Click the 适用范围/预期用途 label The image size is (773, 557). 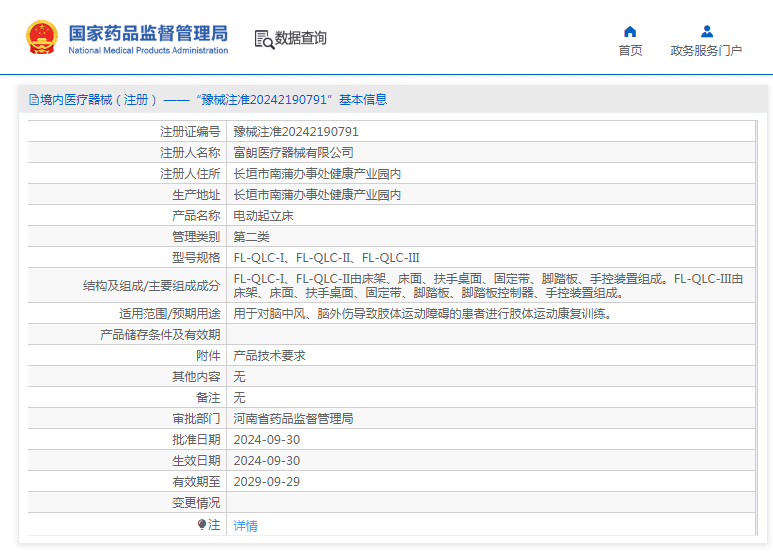(170, 314)
